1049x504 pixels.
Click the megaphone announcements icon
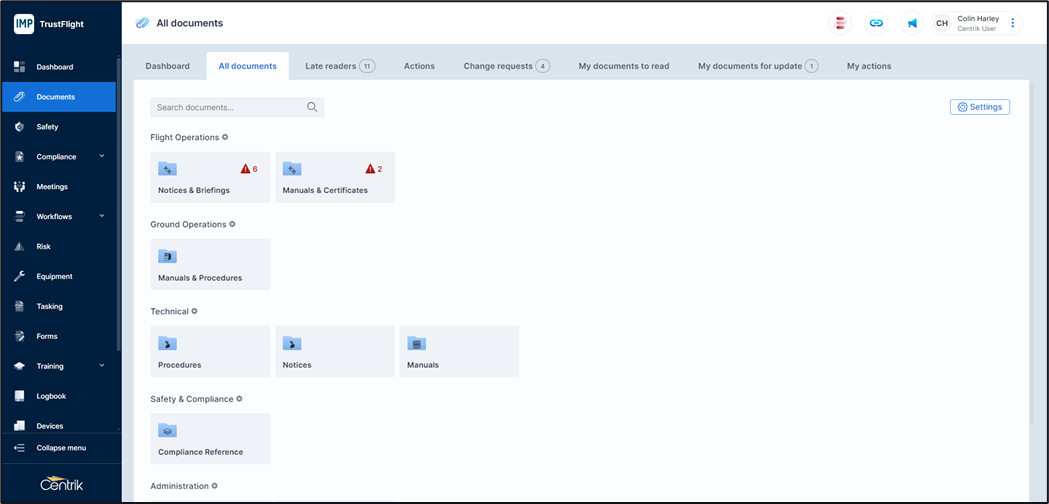click(912, 23)
